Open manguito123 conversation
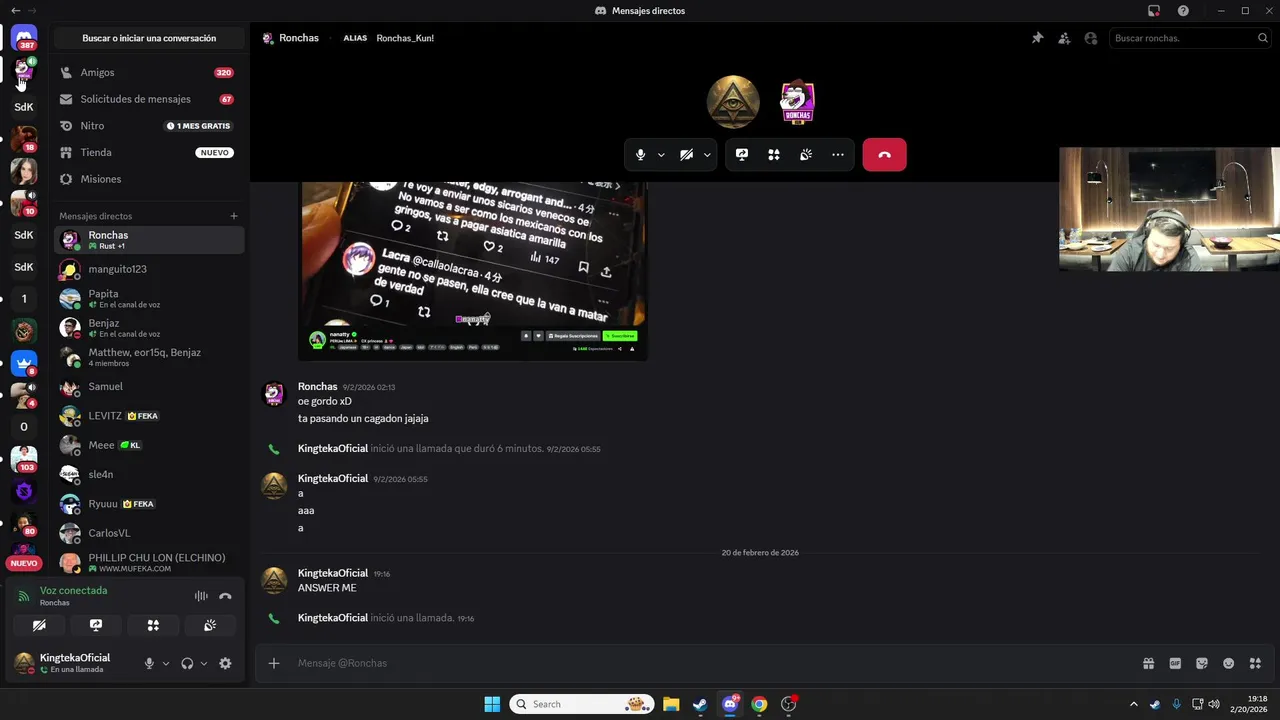Image resolution: width=1280 pixels, height=720 pixels. point(149,269)
